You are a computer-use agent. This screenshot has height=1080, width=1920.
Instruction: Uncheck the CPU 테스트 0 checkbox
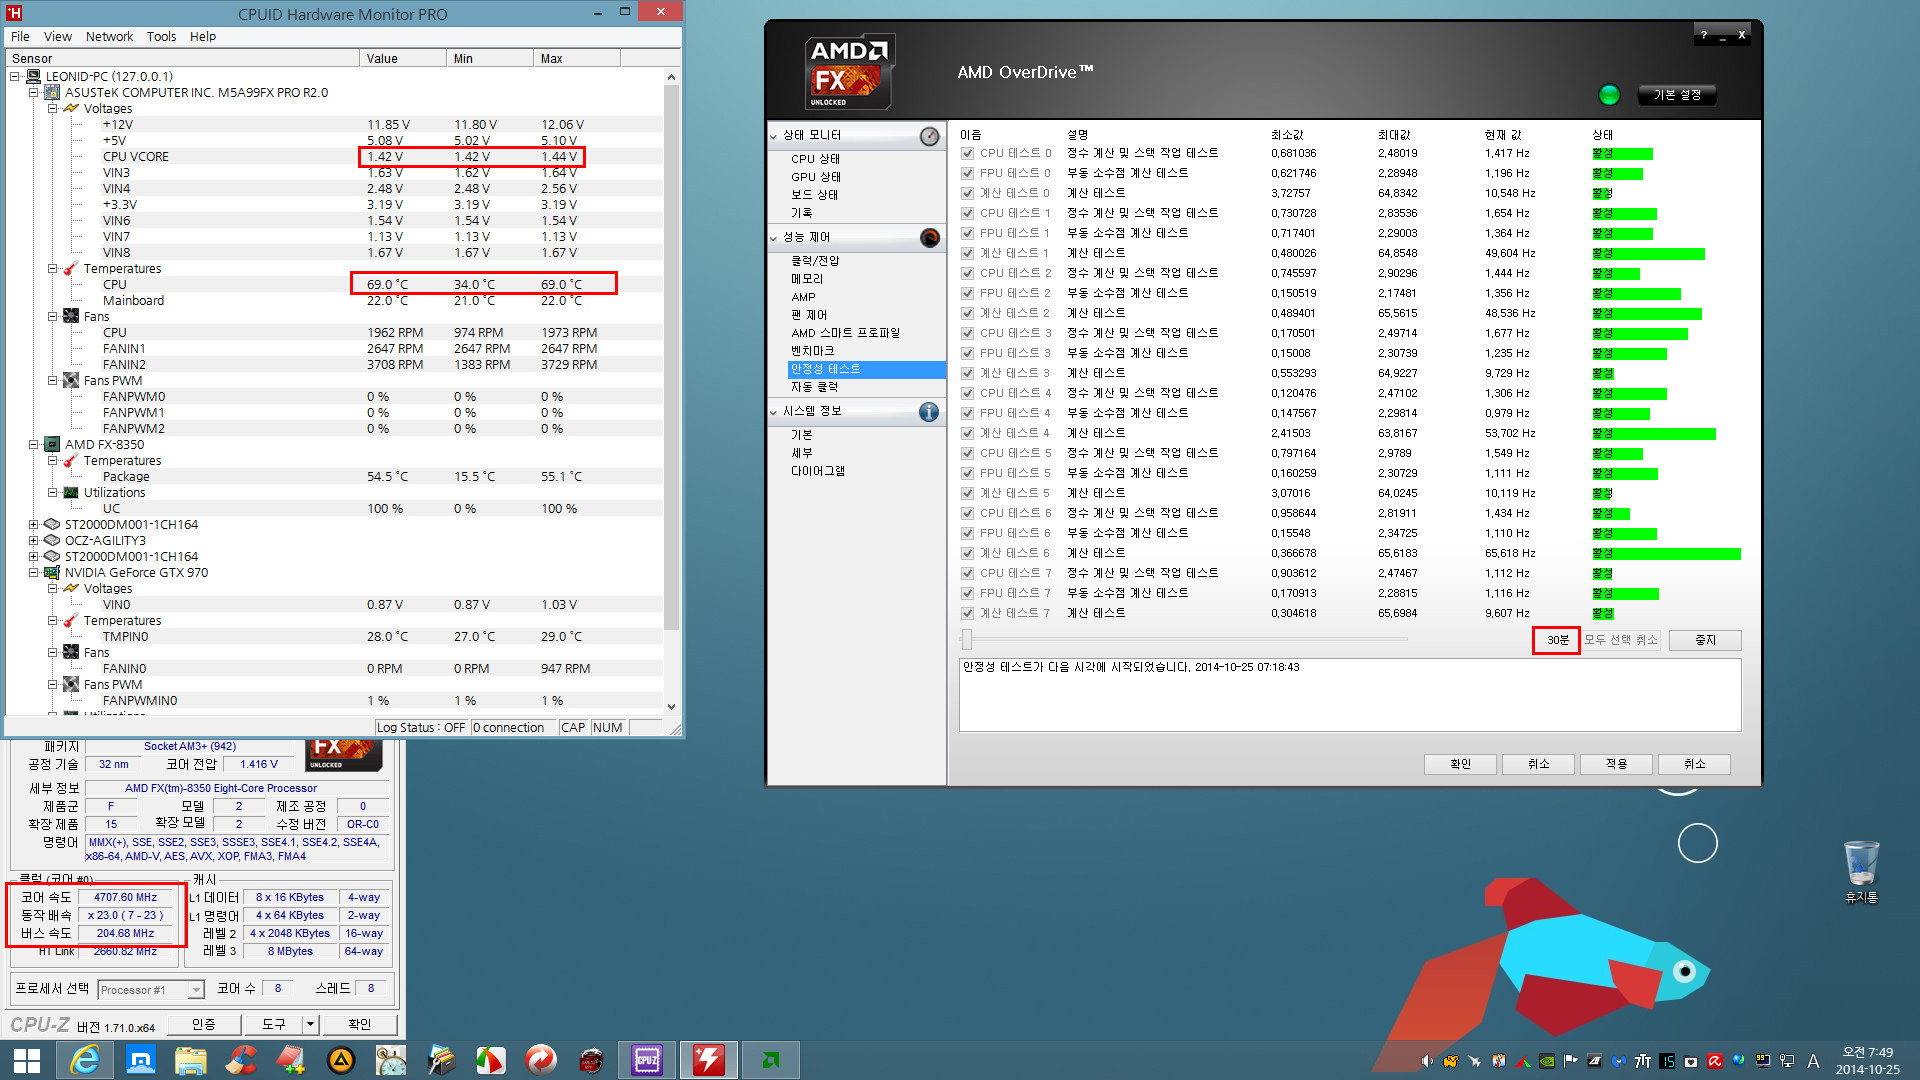tap(968, 154)
